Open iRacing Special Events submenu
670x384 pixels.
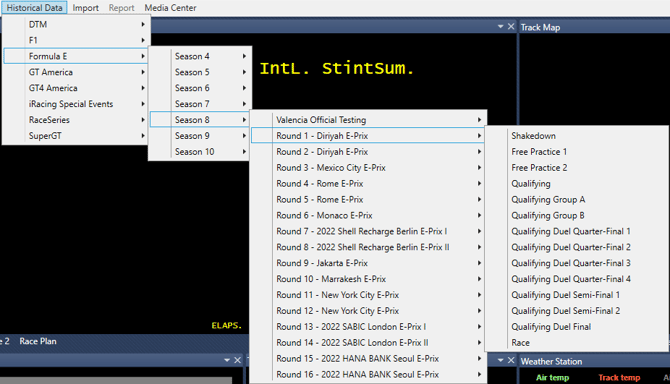[x=76, y=104]
